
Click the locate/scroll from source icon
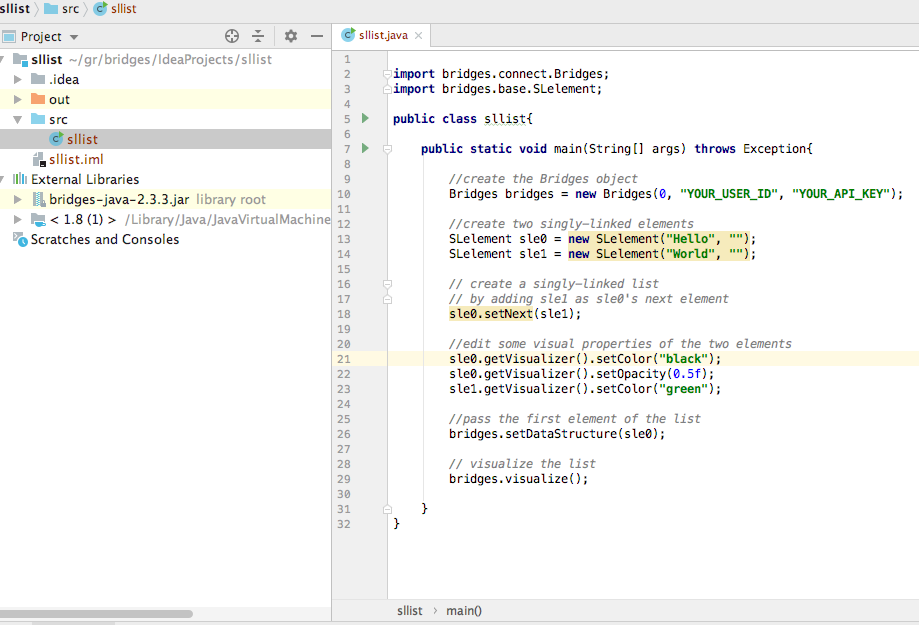232,36
